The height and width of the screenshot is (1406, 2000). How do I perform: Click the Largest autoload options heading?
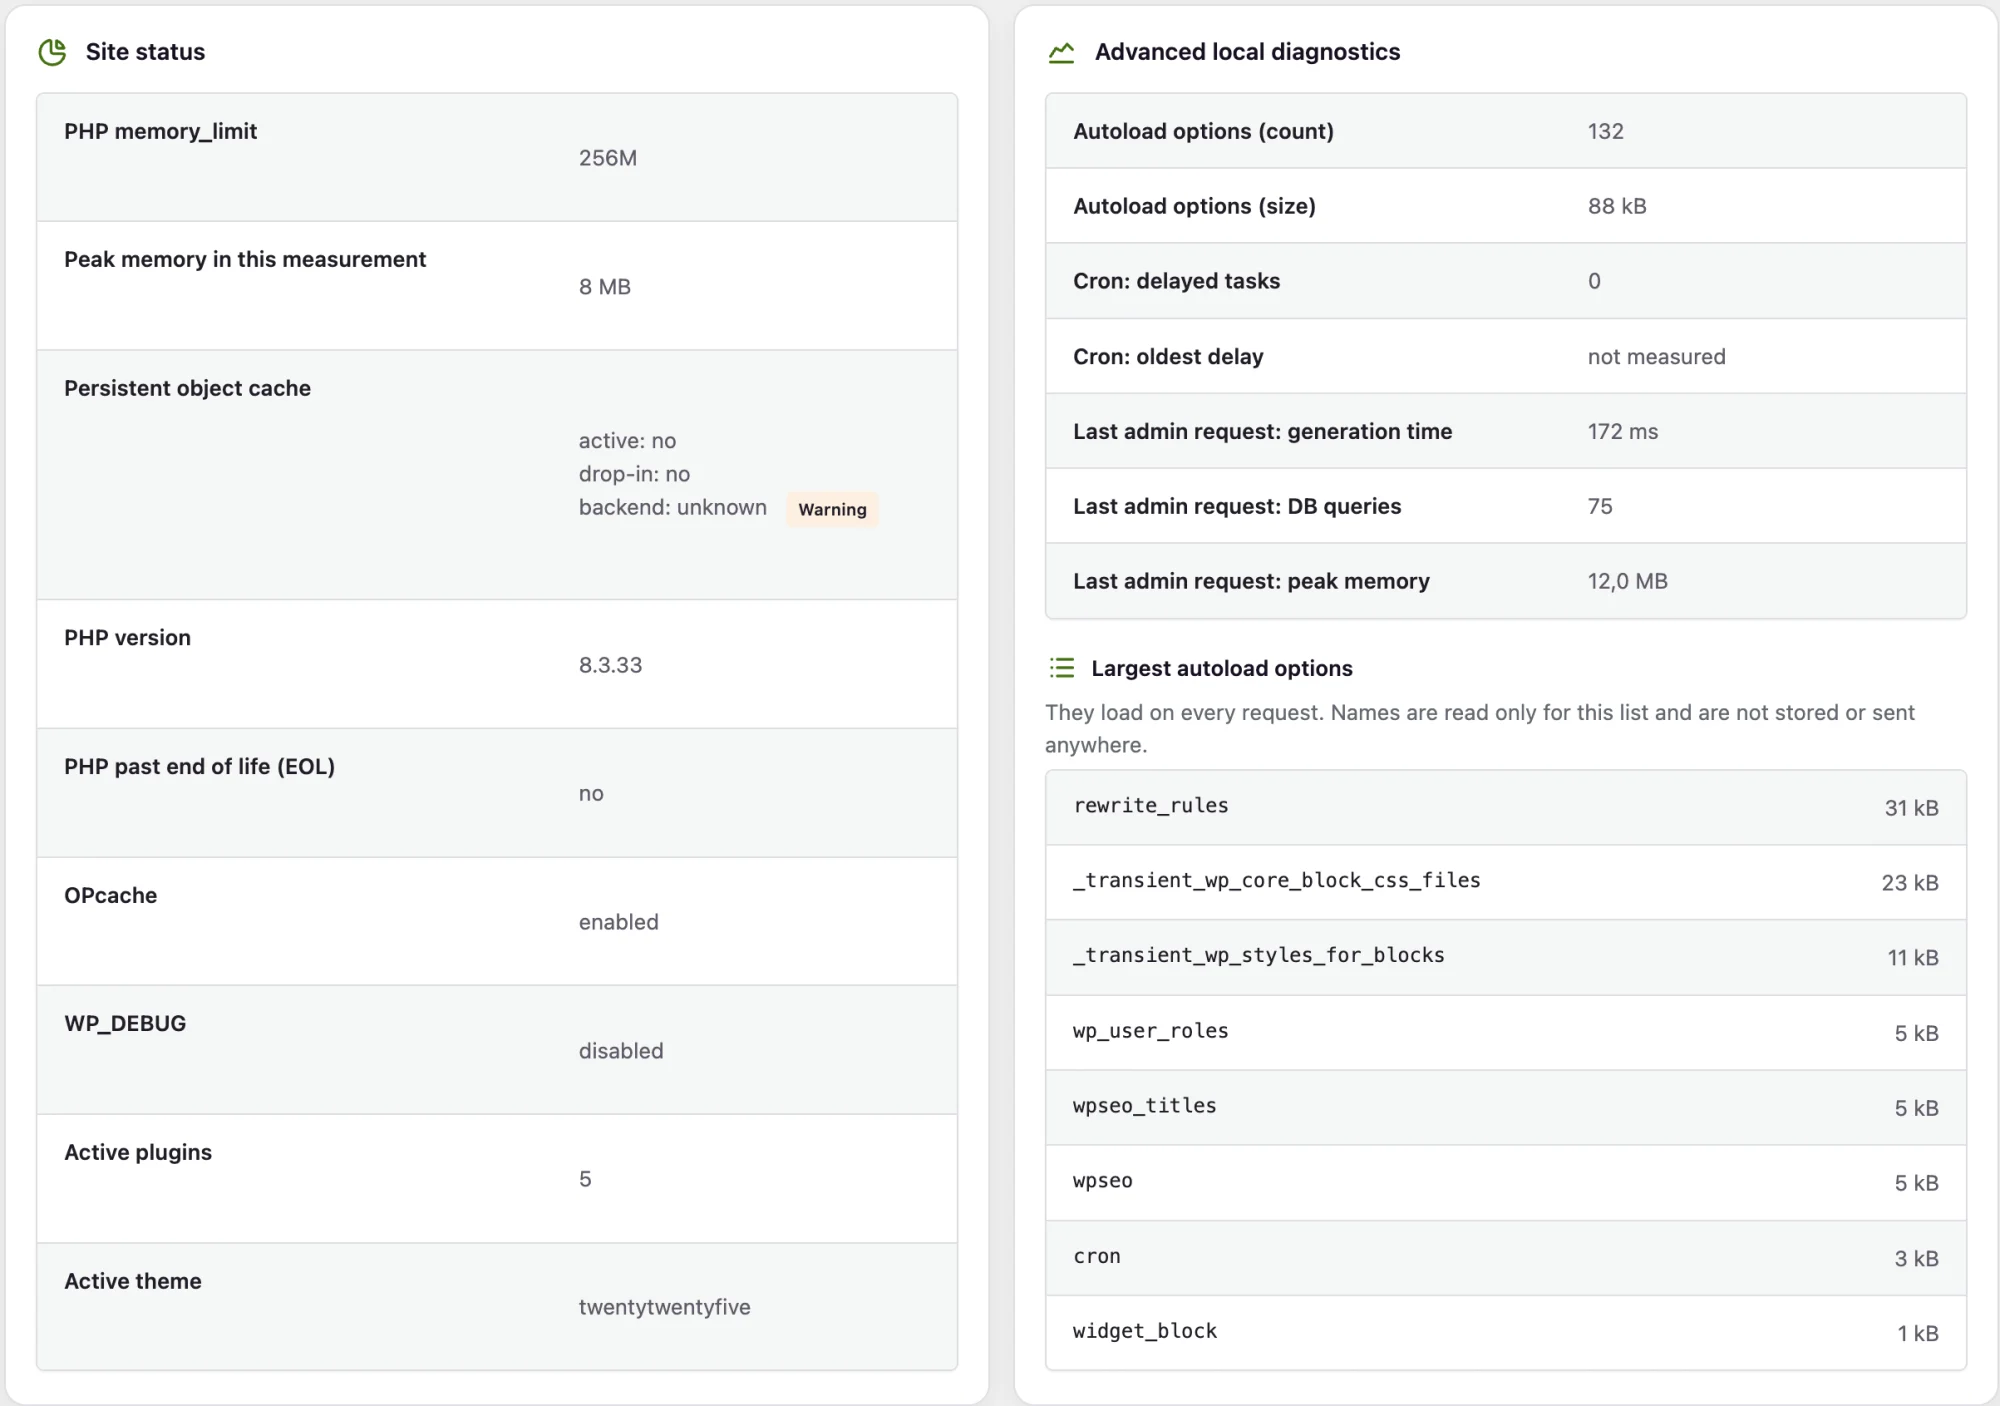[x=1221, y=668]
